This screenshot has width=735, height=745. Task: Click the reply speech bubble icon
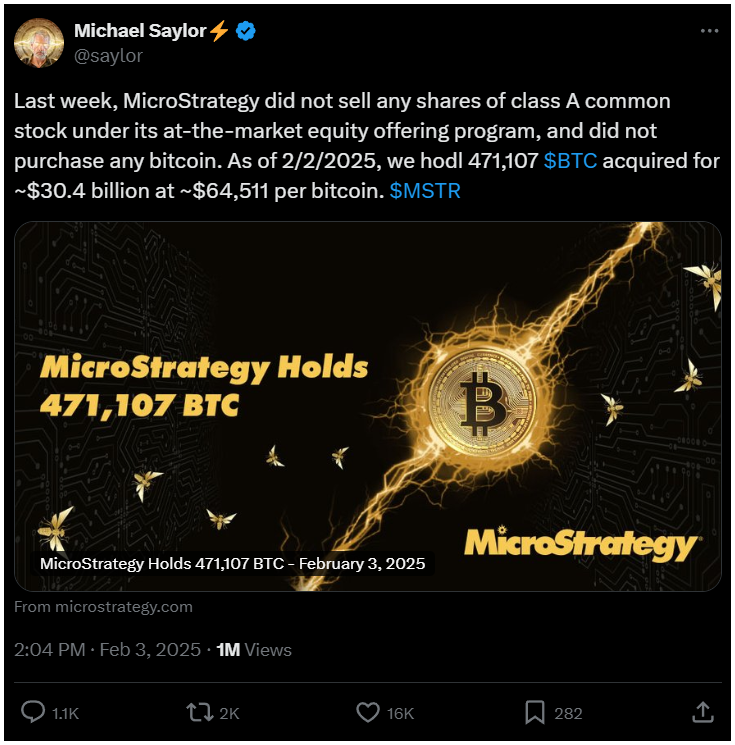coord(33,713)
